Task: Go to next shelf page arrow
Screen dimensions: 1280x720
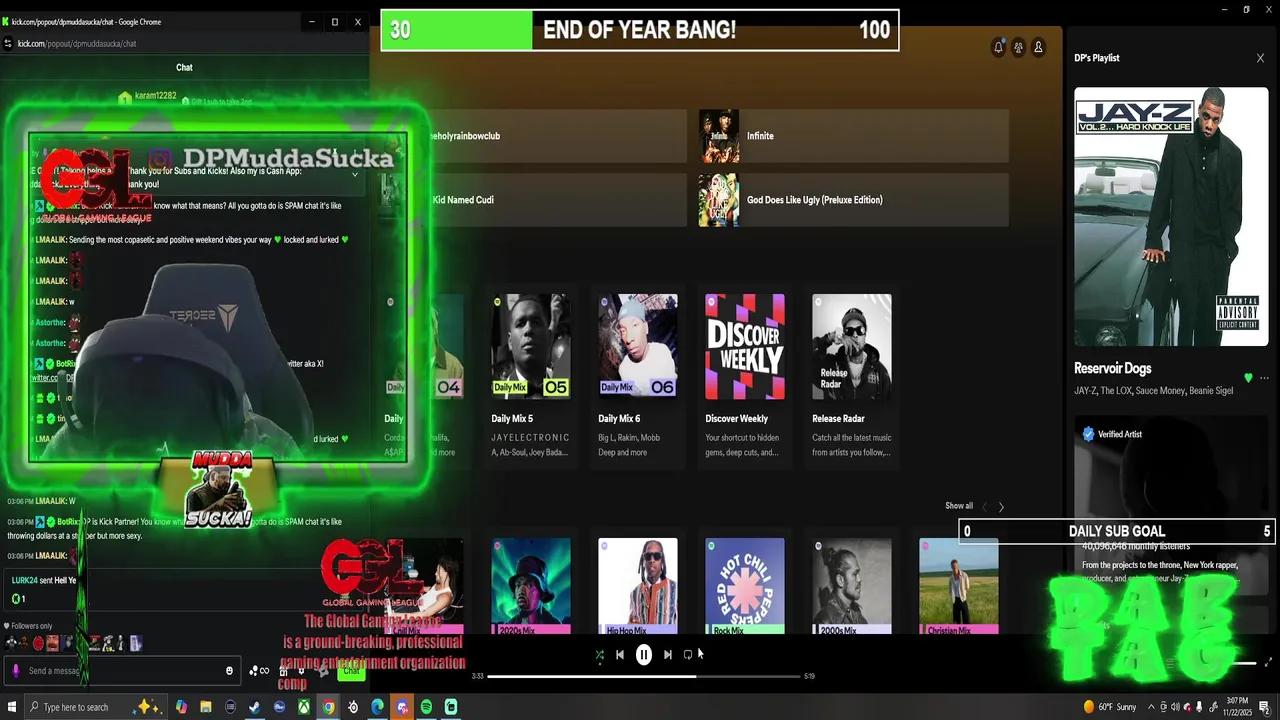Action: (x=1001, y=507)
